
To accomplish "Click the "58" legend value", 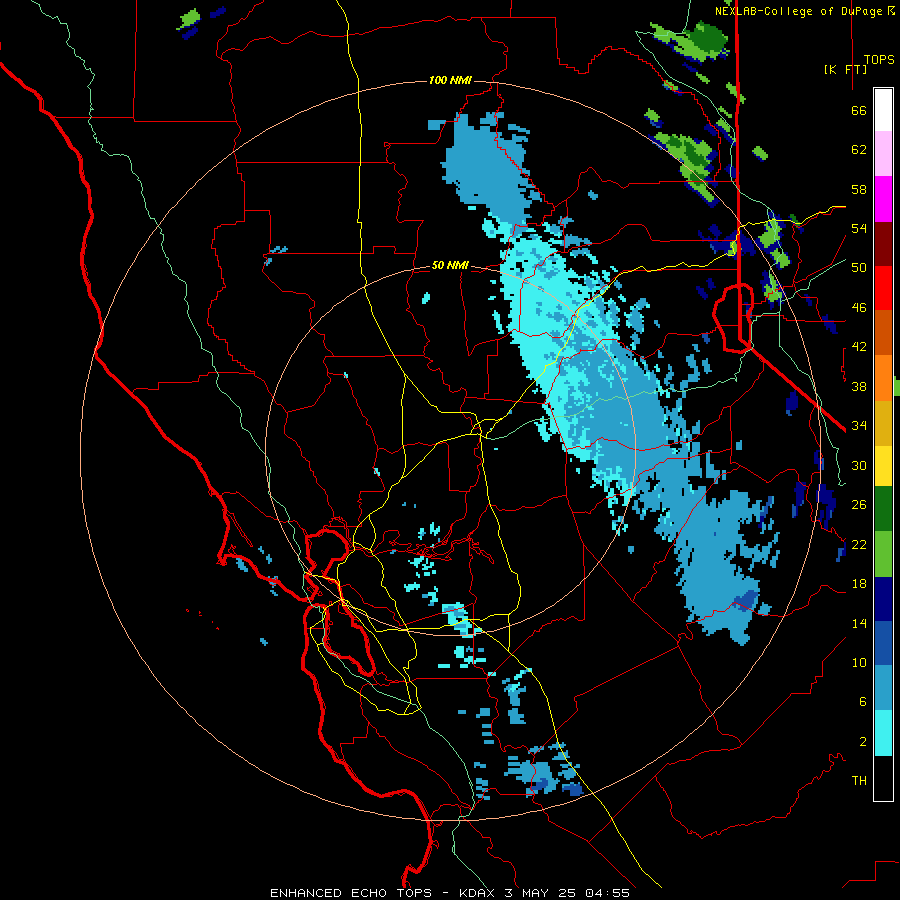I will [x=859, y=189].
